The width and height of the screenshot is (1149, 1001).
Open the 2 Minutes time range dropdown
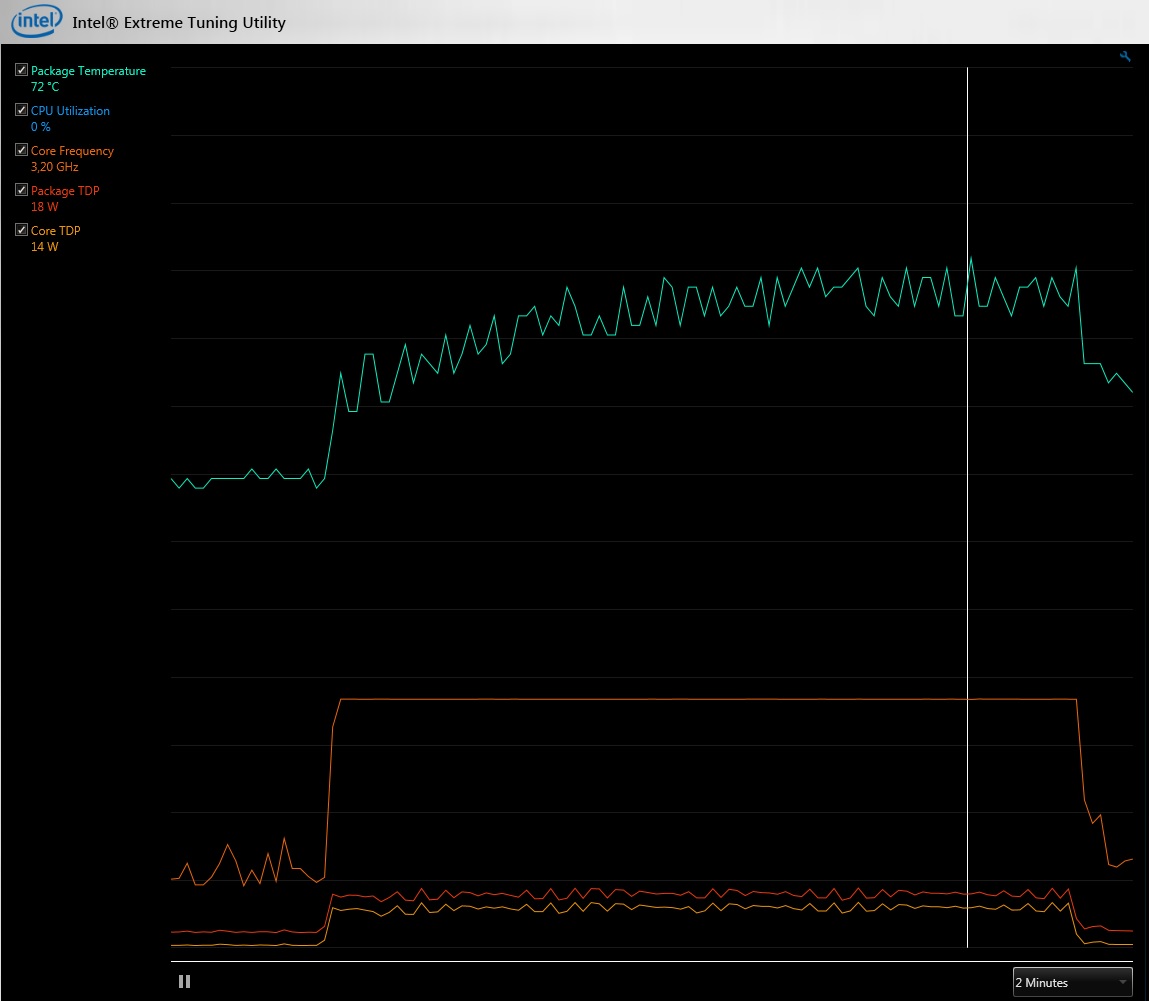[1073, 982]
